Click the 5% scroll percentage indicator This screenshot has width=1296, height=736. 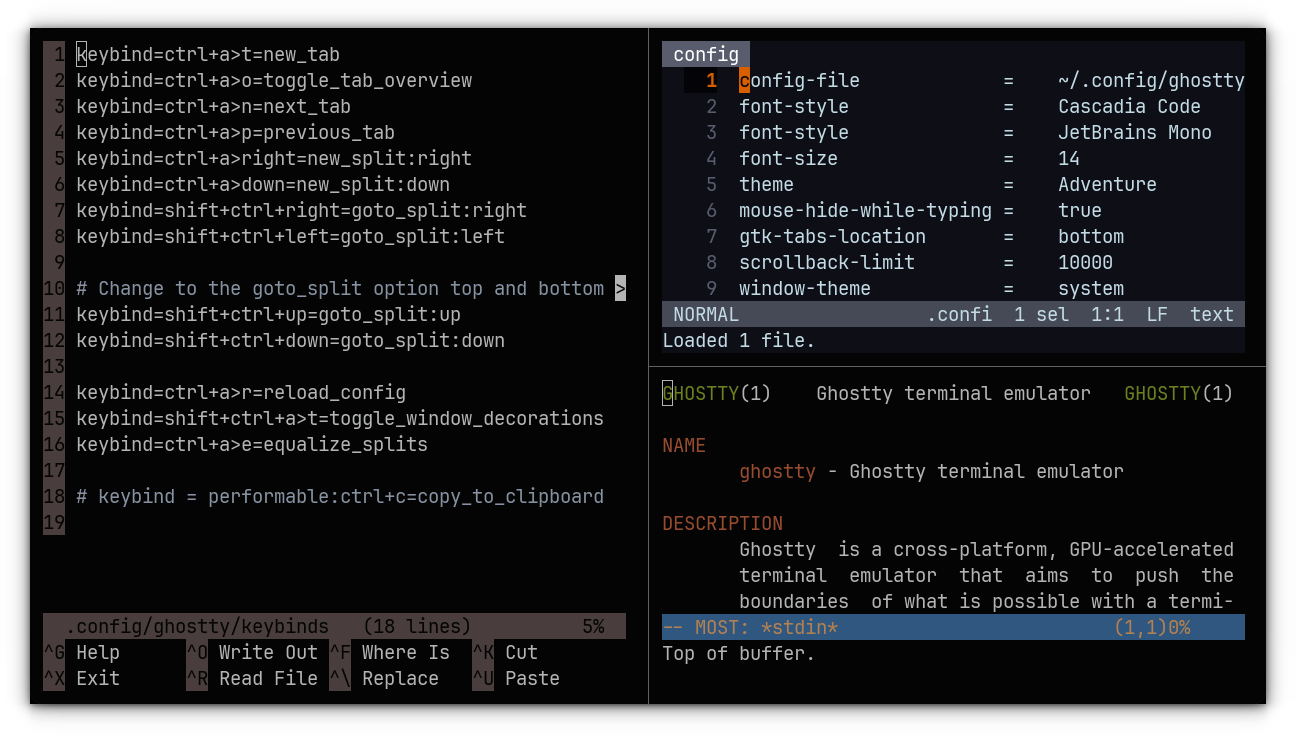(x=593, y=625)
